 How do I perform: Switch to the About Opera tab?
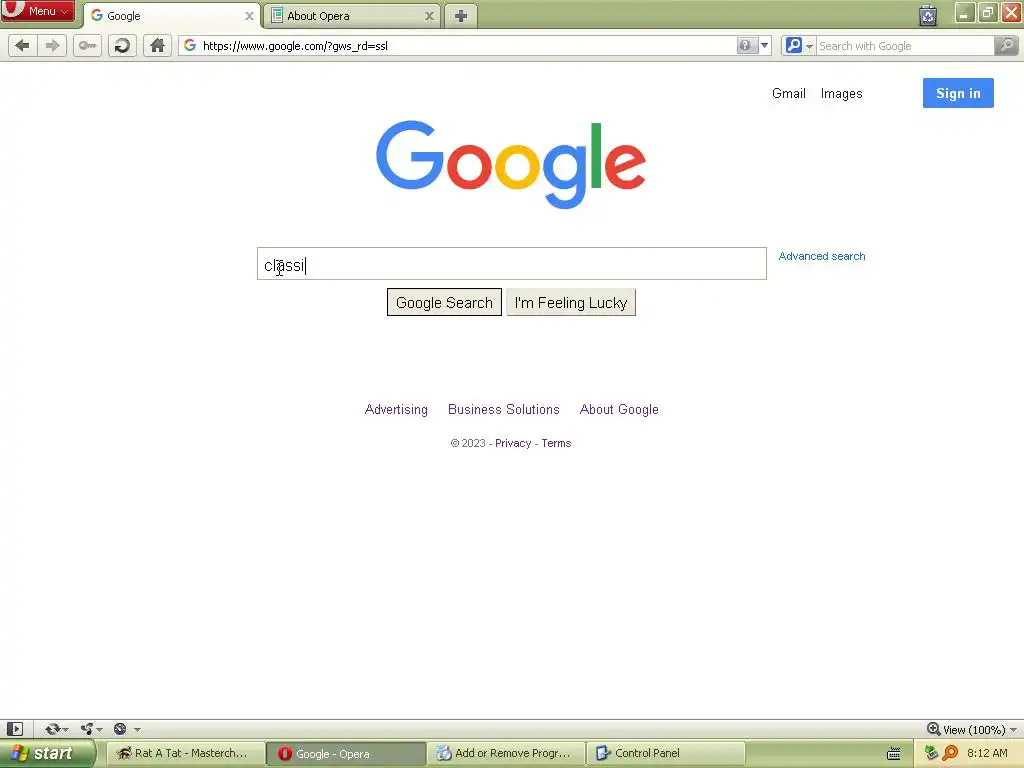click(x=351, y=16)
